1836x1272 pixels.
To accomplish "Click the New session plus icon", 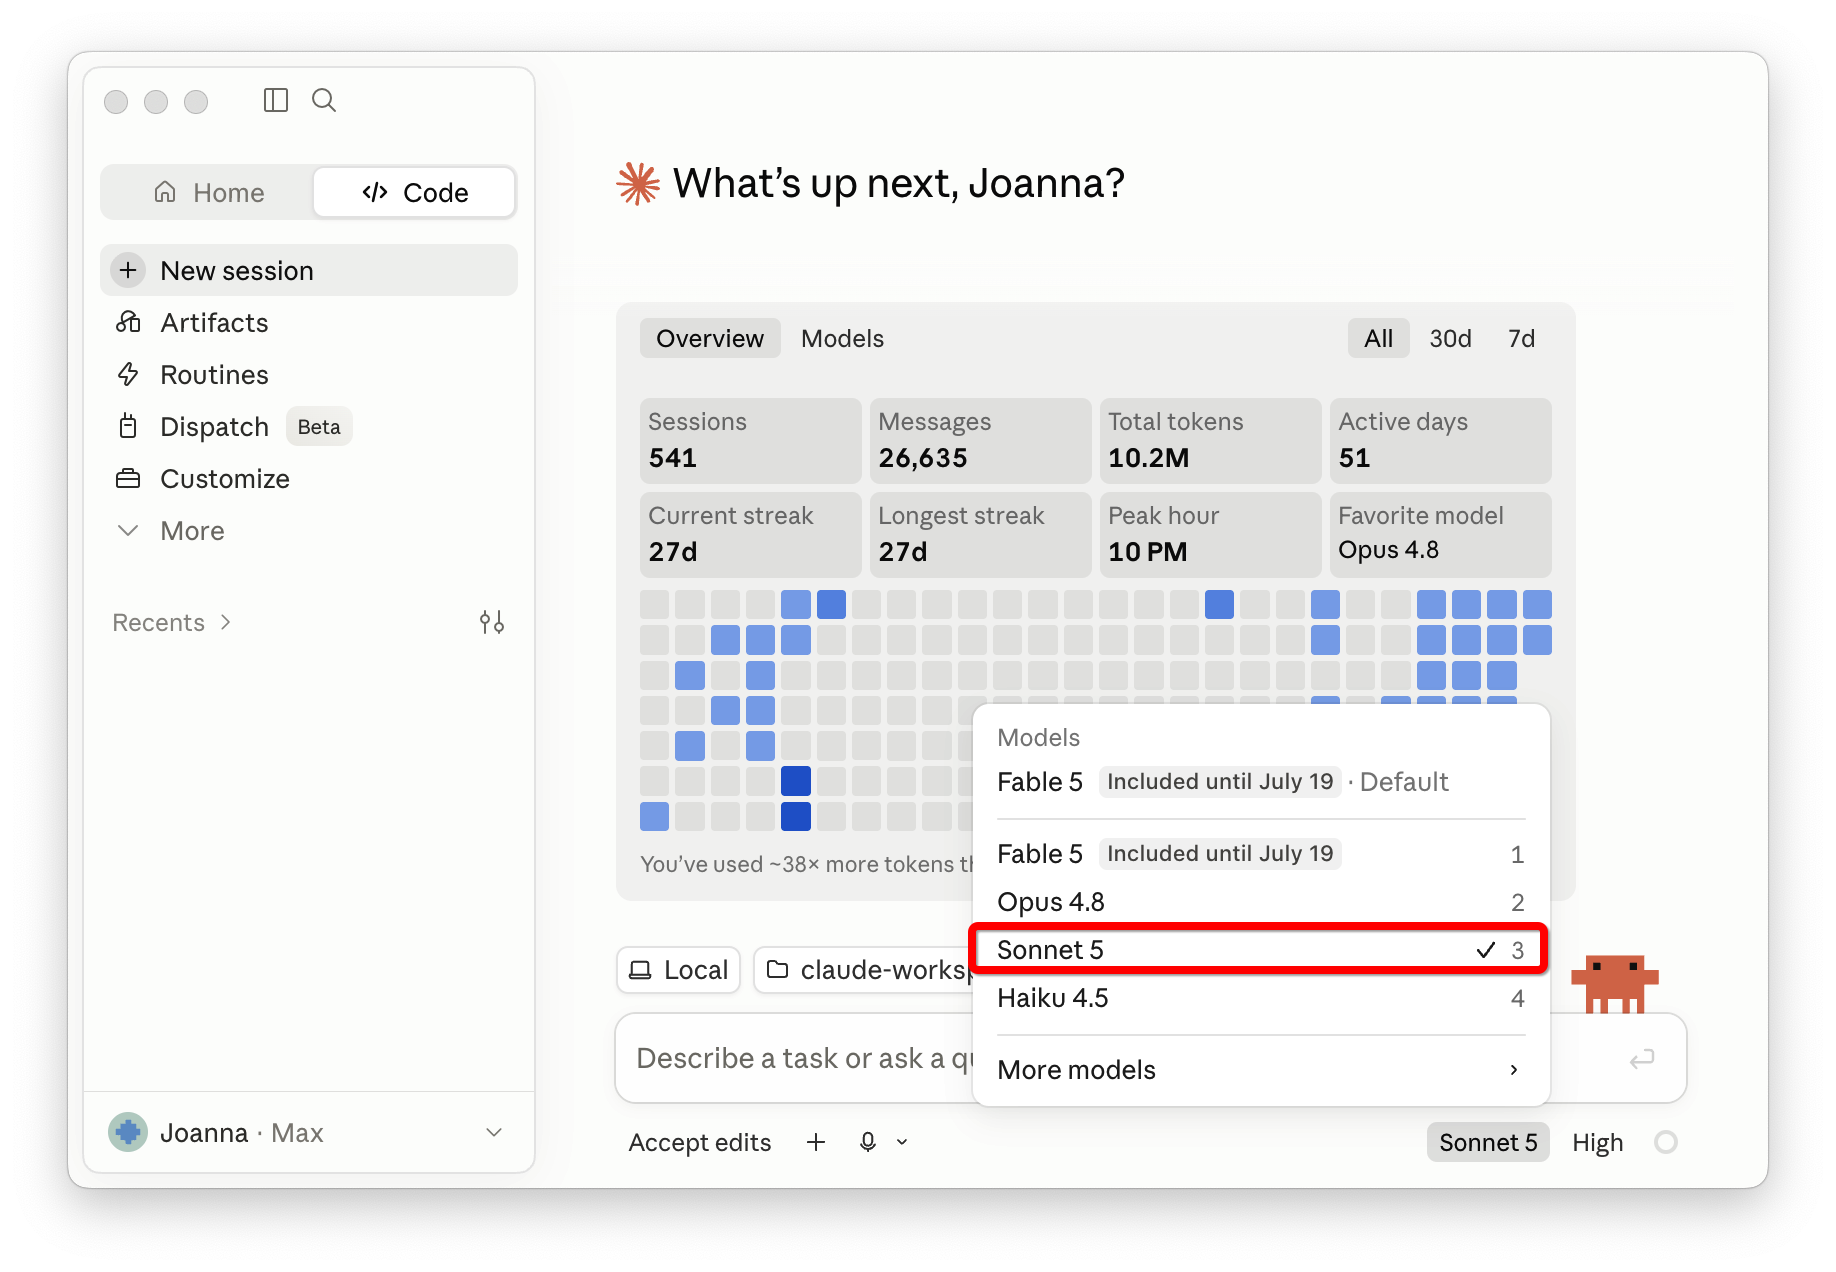I will [x=128, y=270].
